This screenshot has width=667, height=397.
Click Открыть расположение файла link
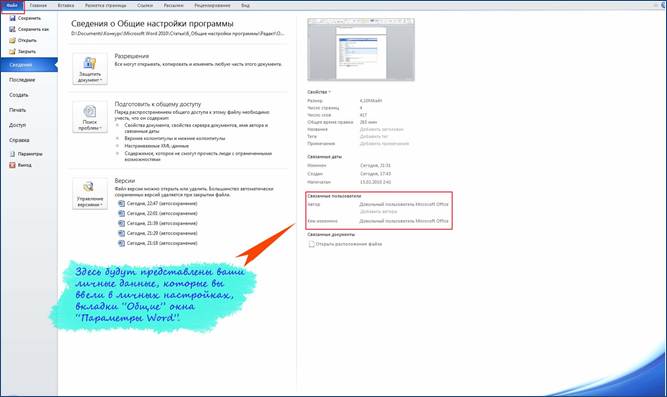click(x=345, y=244)
